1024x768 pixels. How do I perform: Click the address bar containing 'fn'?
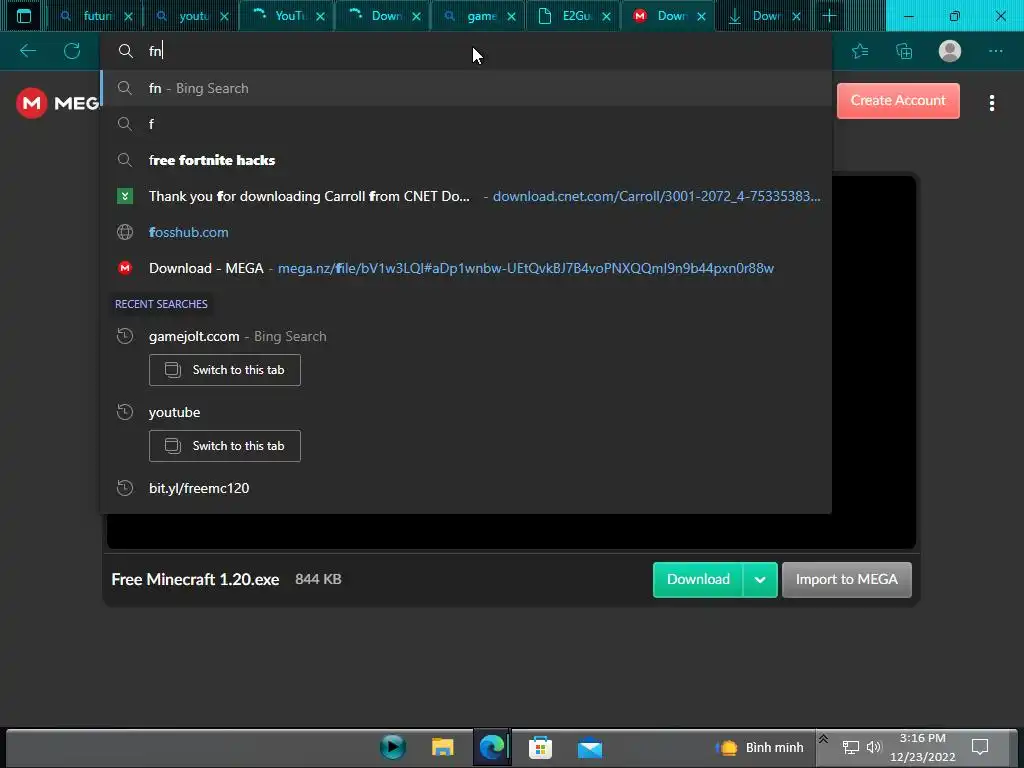point(466,51)
